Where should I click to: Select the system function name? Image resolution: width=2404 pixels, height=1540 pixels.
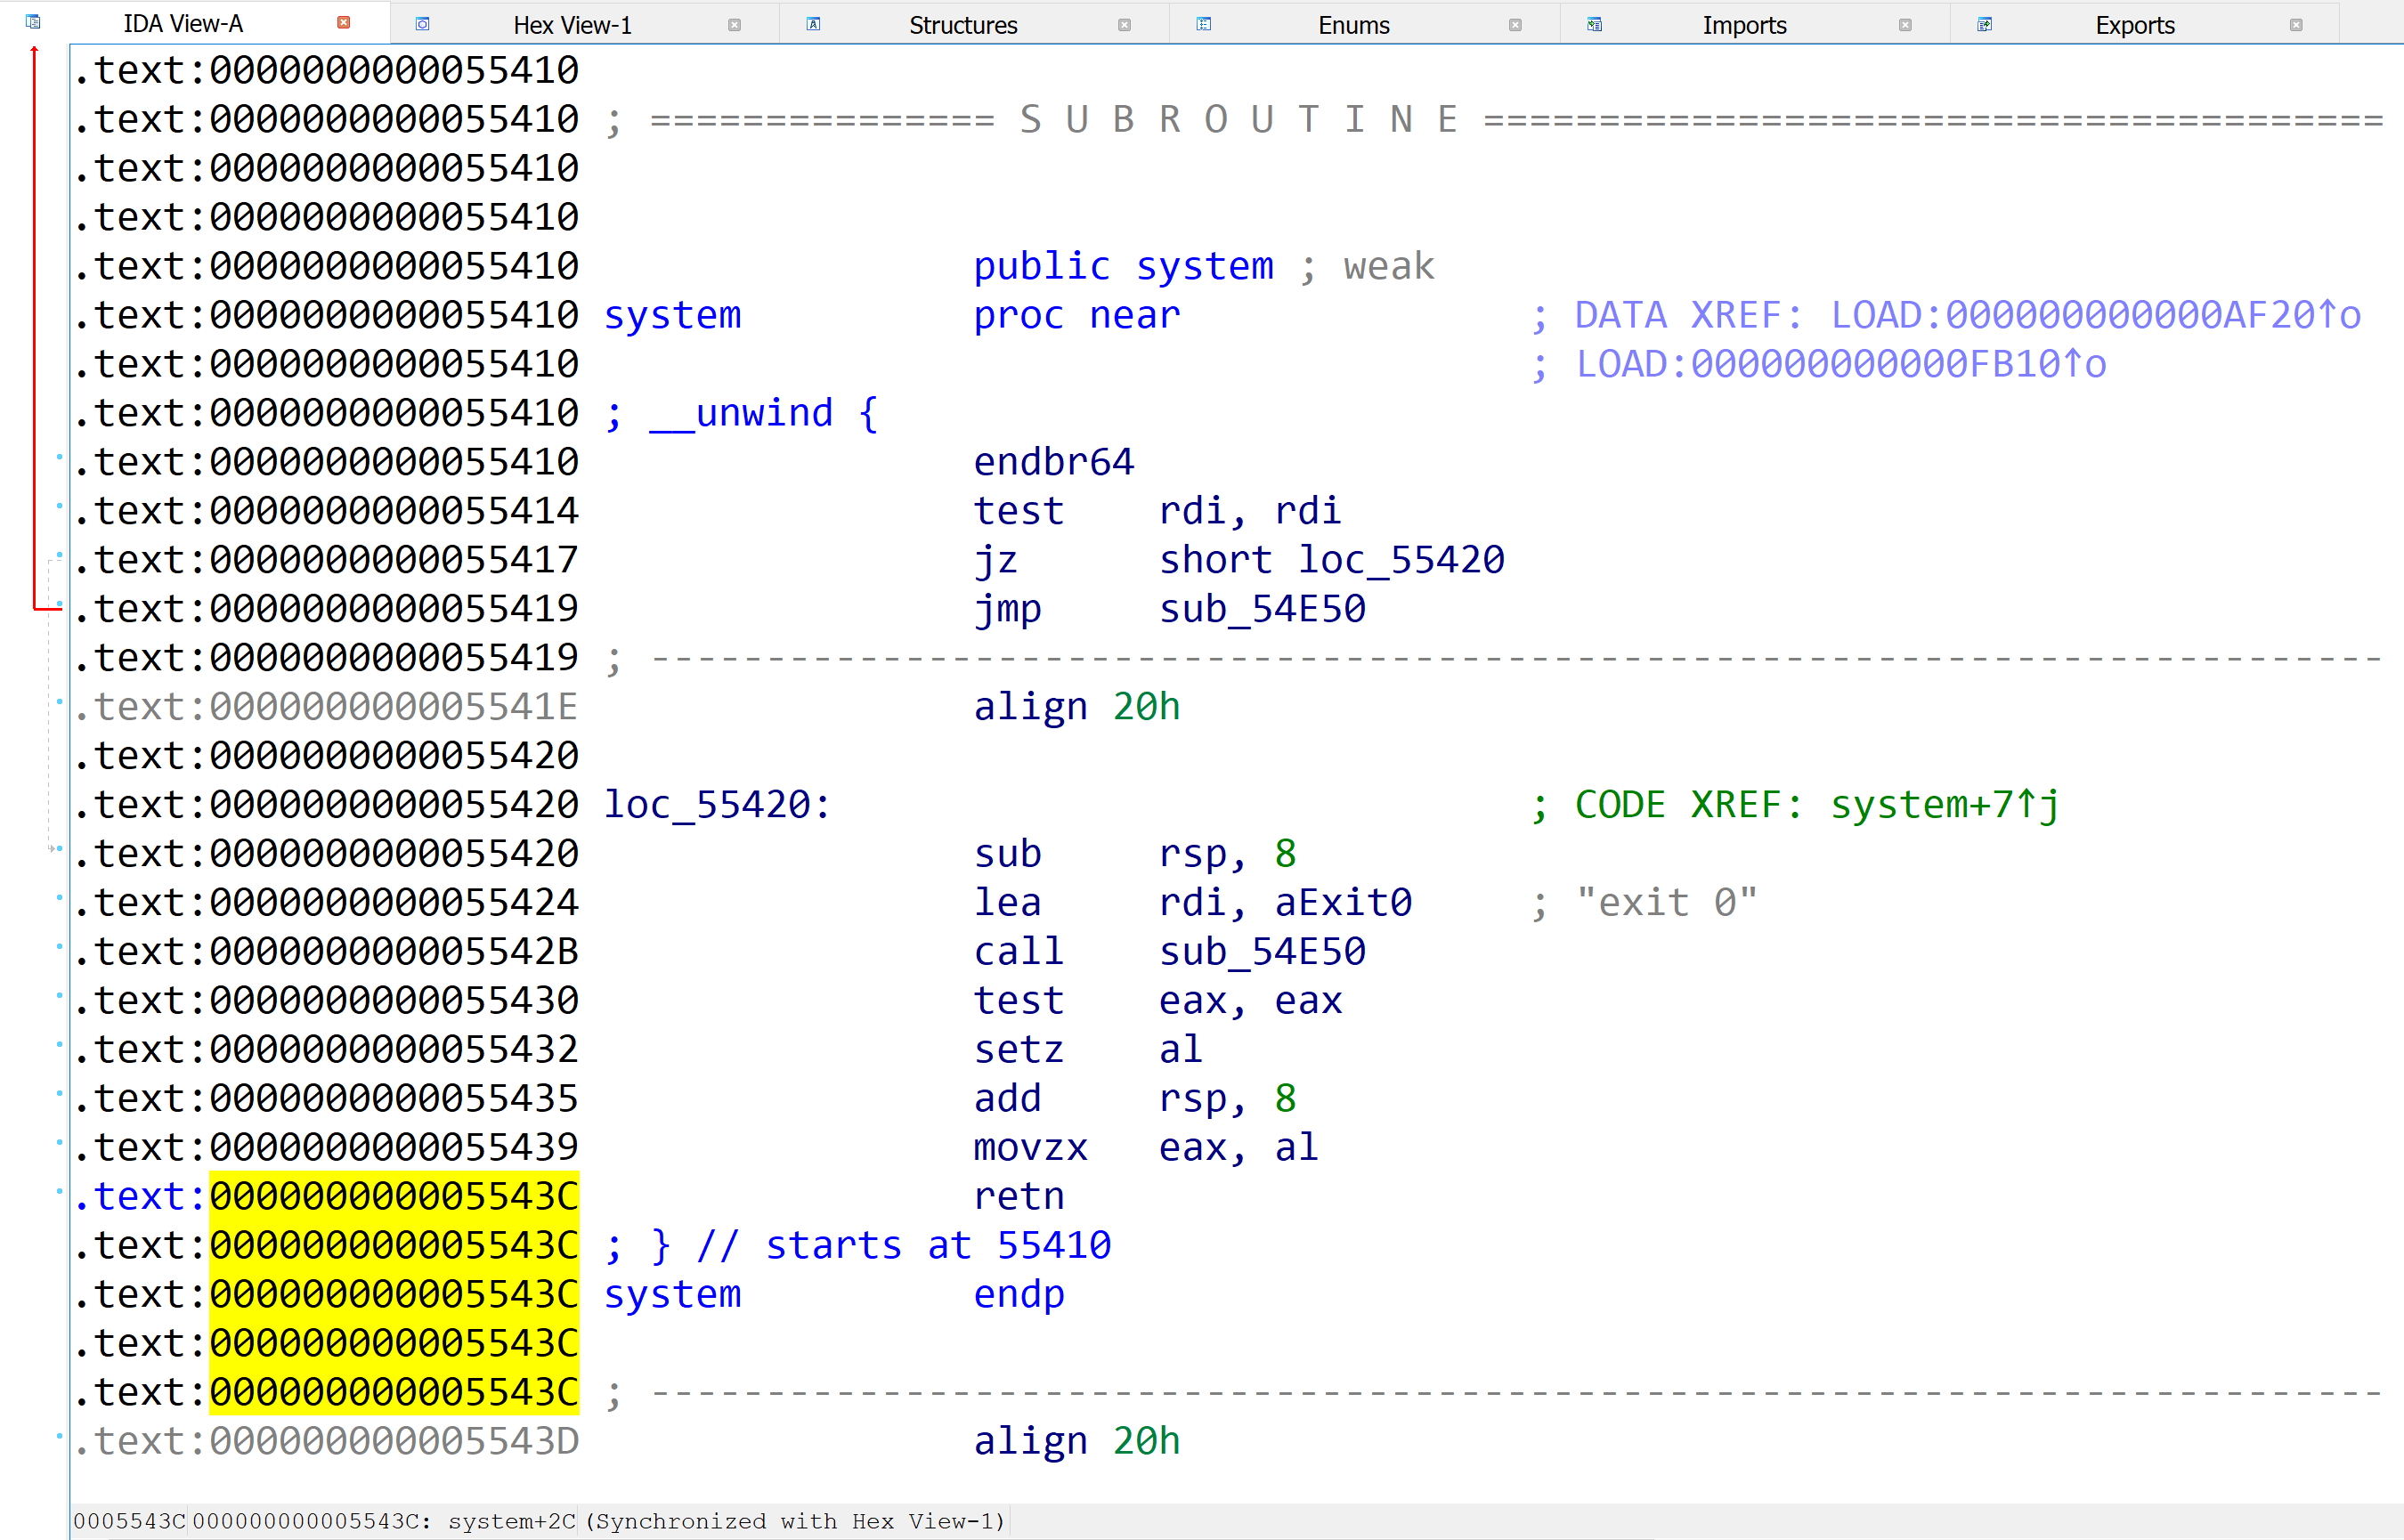tap(673, 314)
